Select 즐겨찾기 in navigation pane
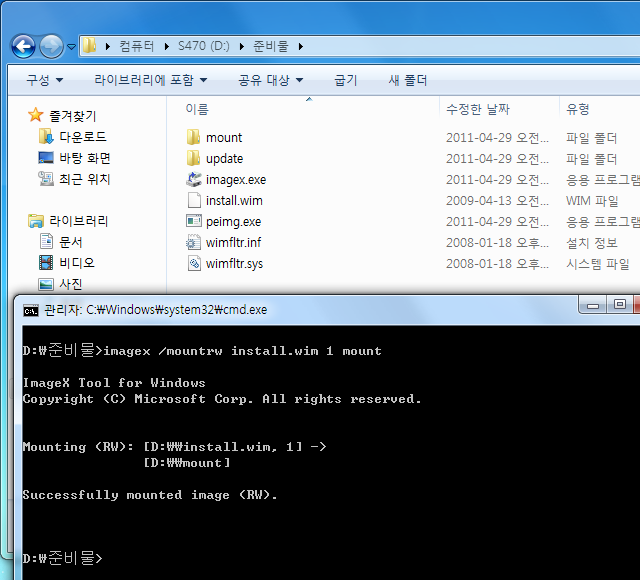 tap(73, 116)
